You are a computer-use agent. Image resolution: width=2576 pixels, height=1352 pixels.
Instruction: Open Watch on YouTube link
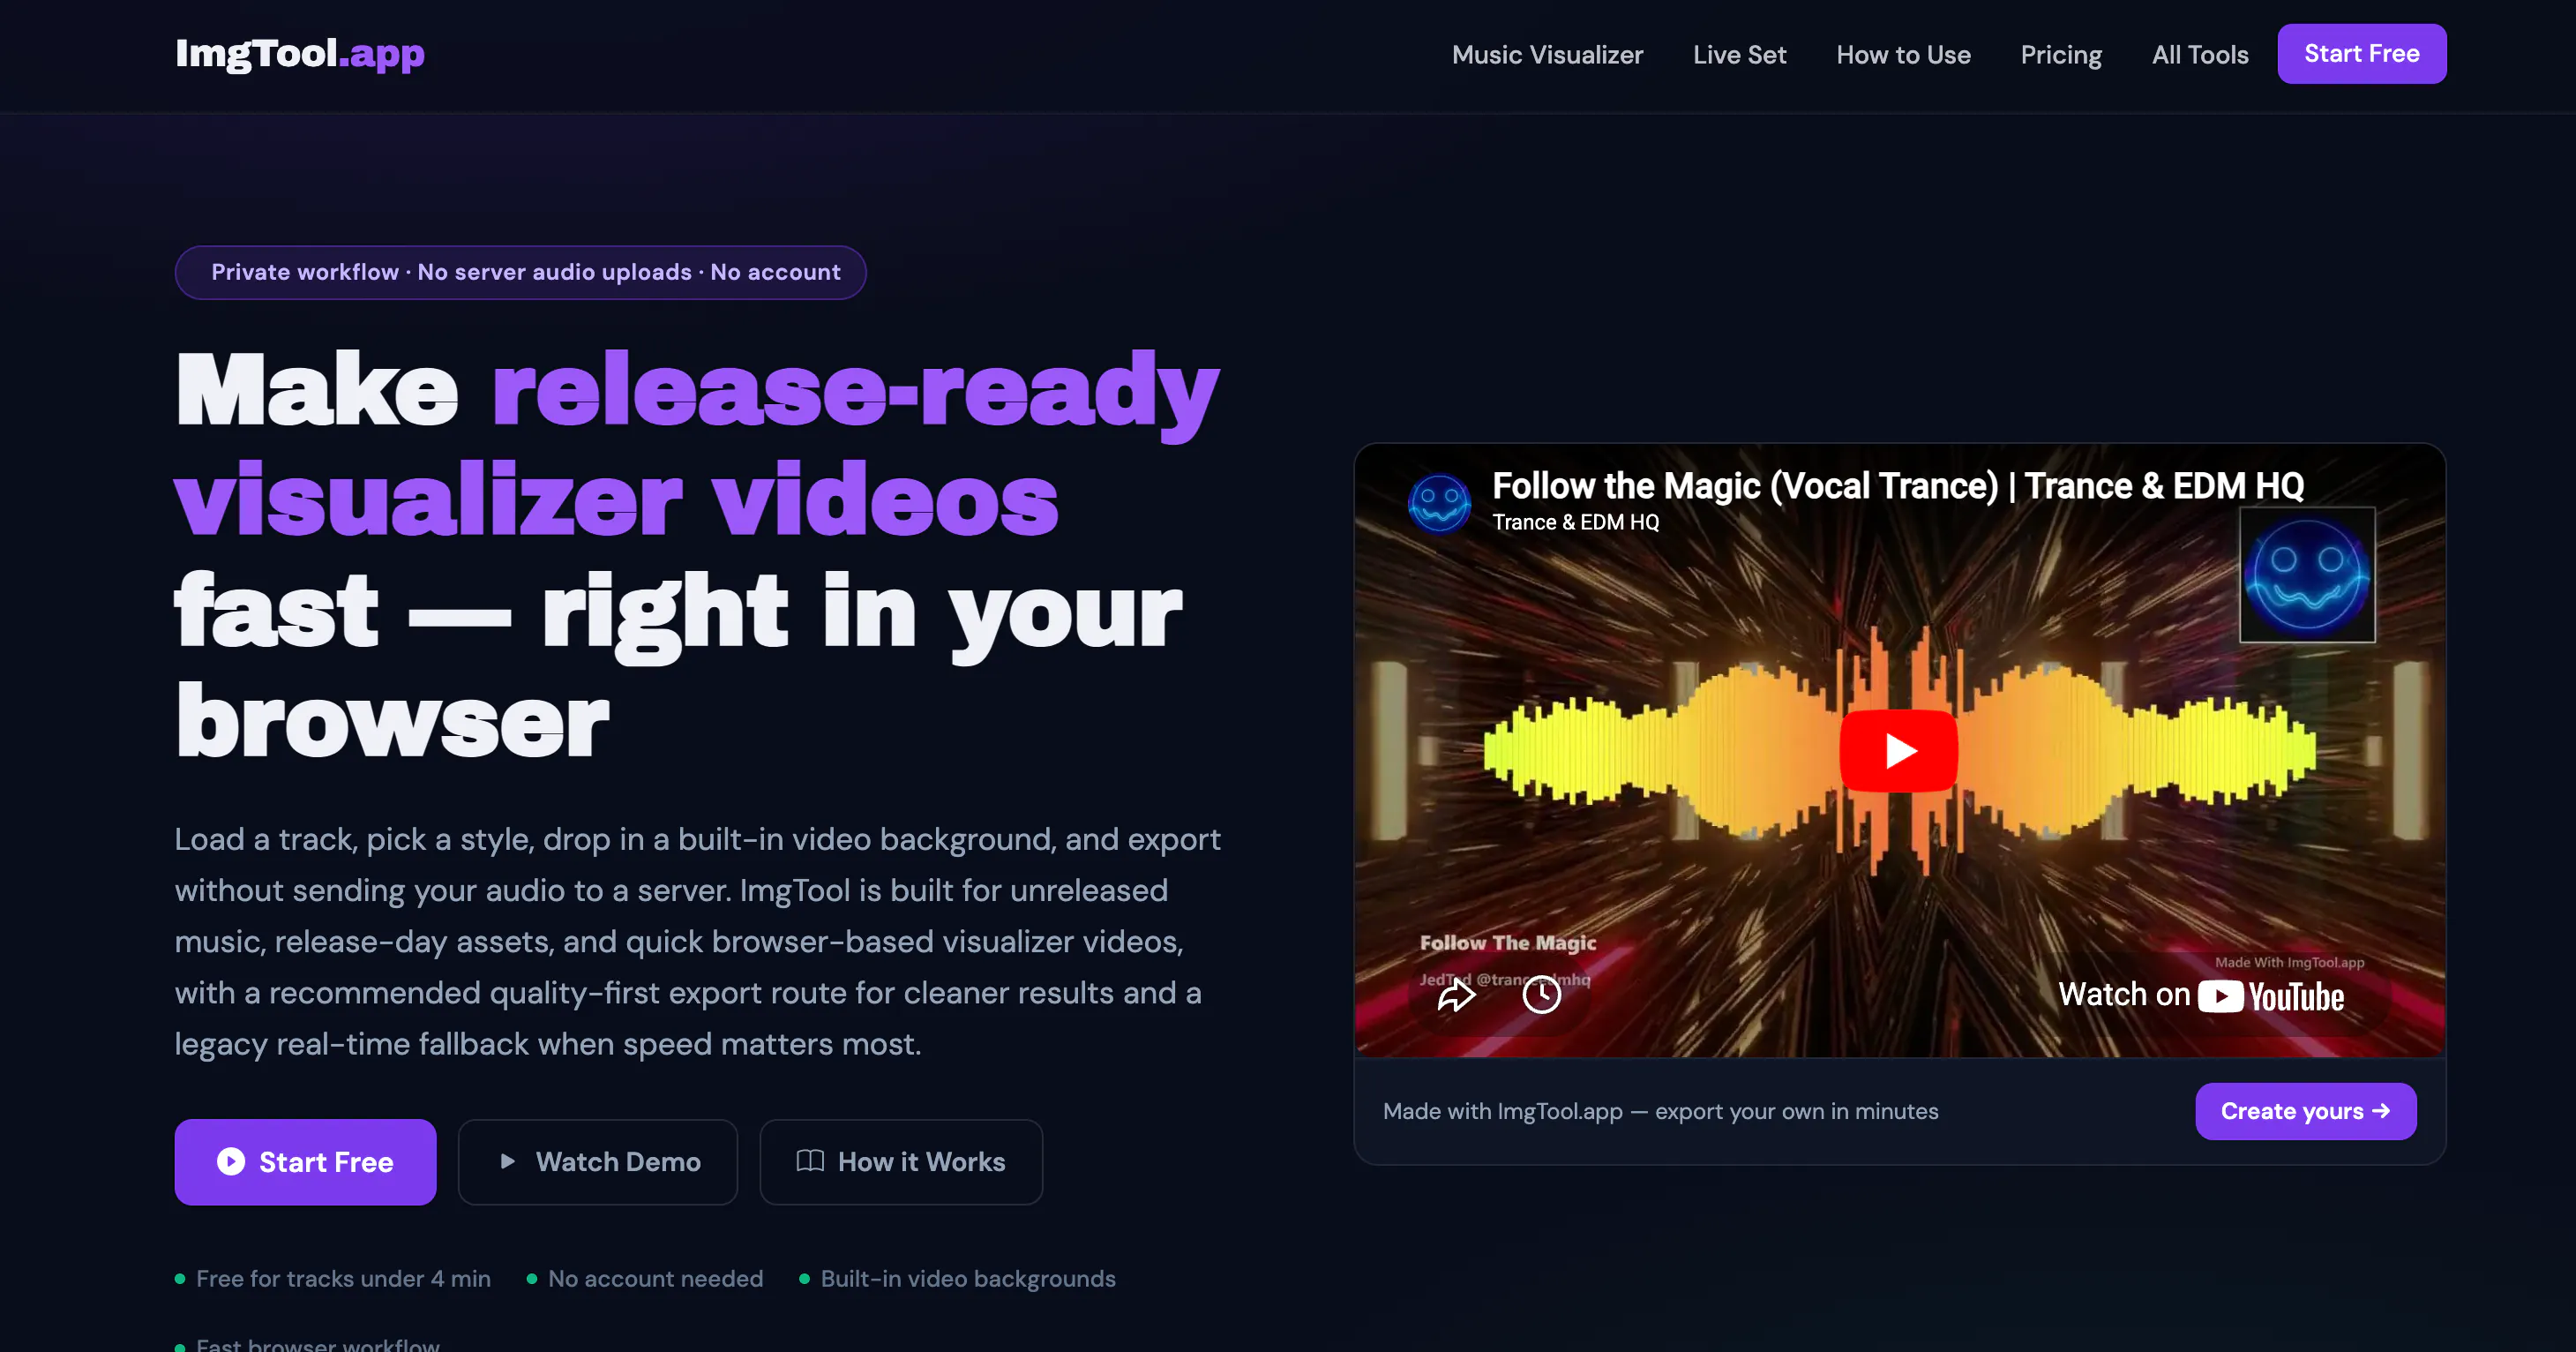2201,995
